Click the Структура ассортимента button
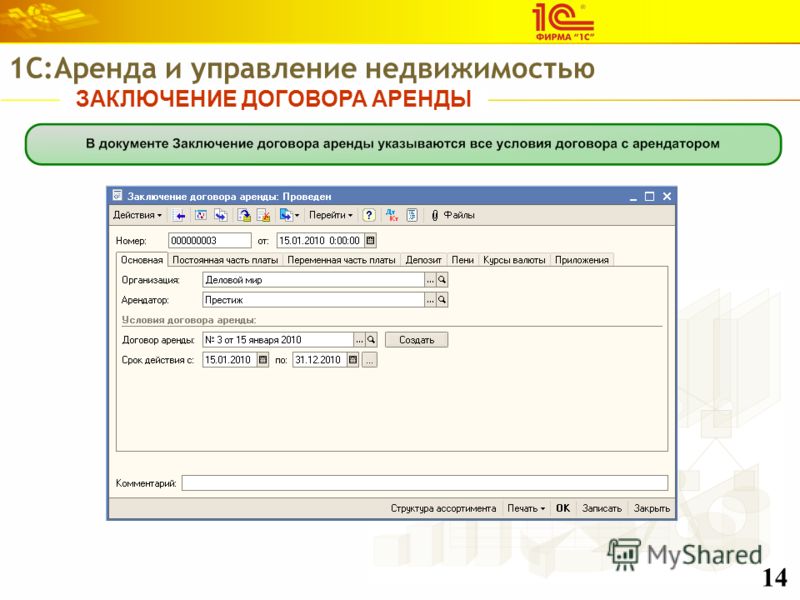 [x=443, y=508]
